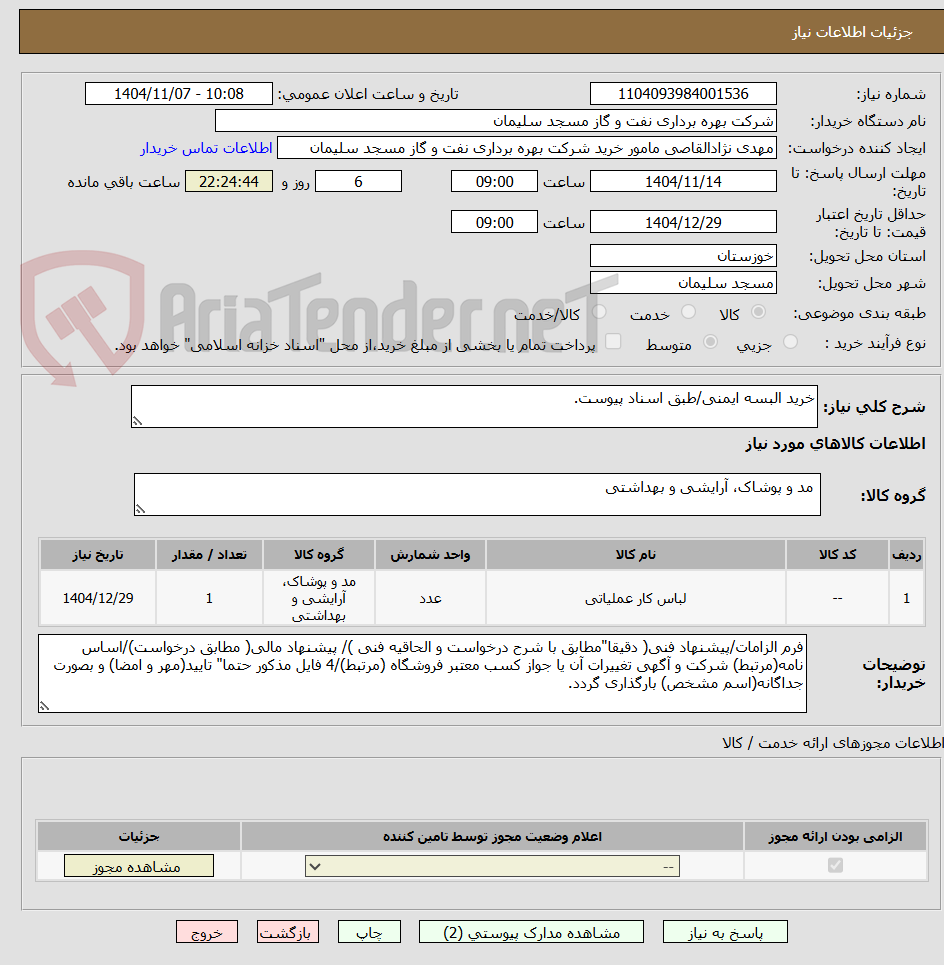Open the license status dropdown
The image size is (944, 965).
[492, 867]
